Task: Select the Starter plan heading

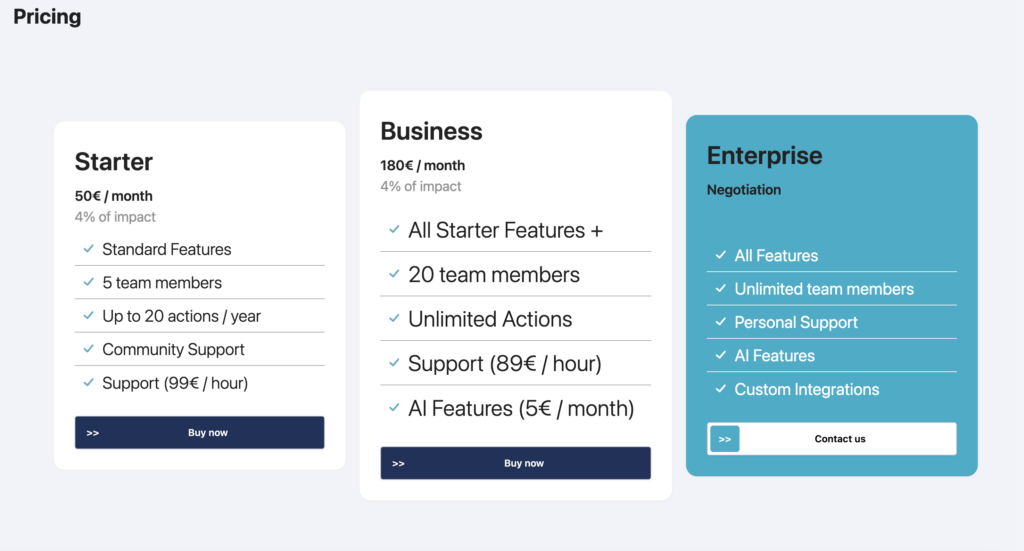Action: [x=114, y=162]
